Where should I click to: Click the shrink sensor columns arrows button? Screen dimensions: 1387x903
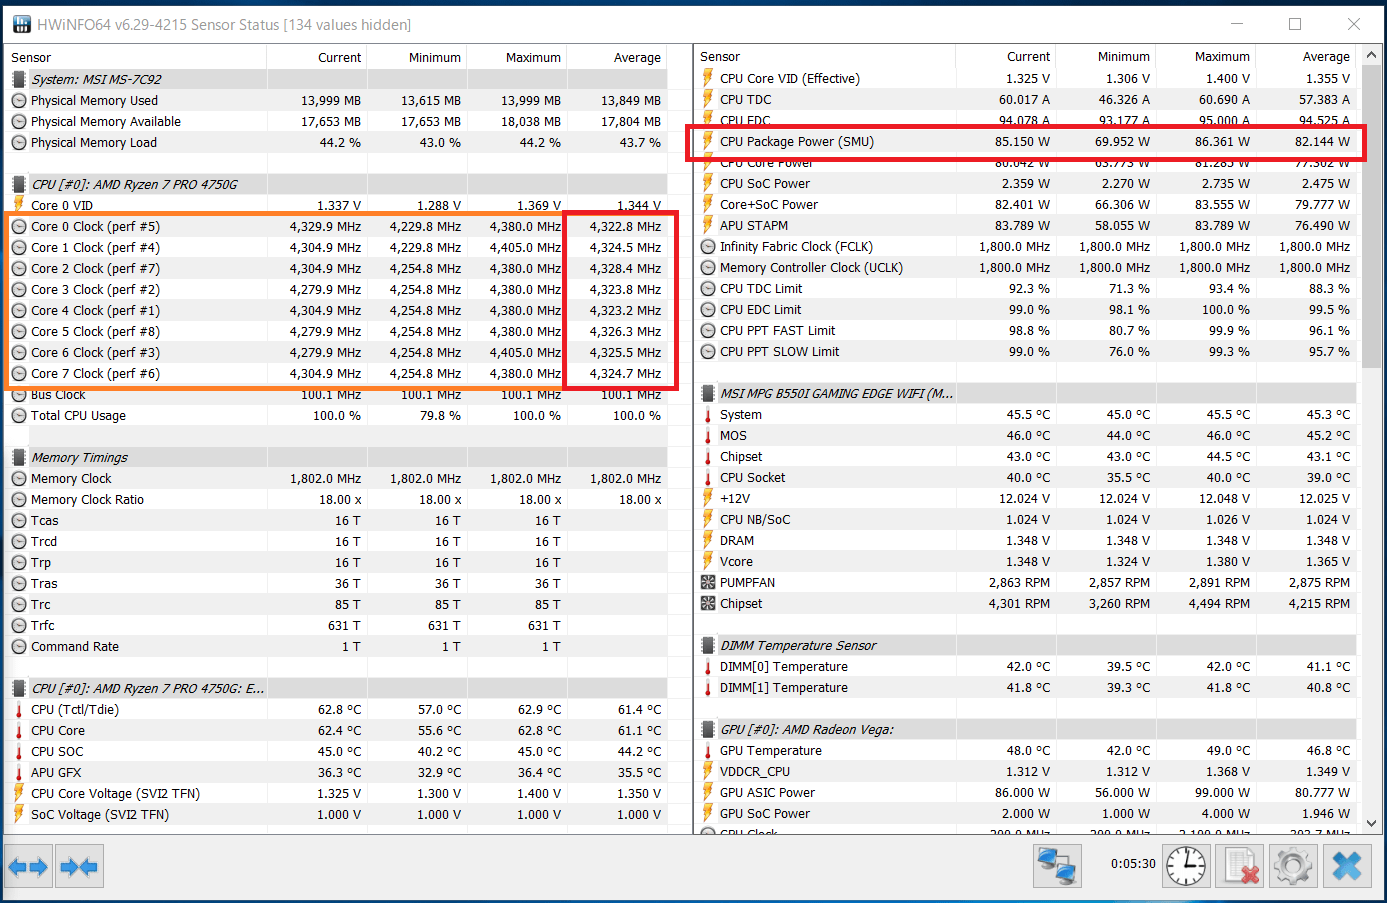point(79,866)
